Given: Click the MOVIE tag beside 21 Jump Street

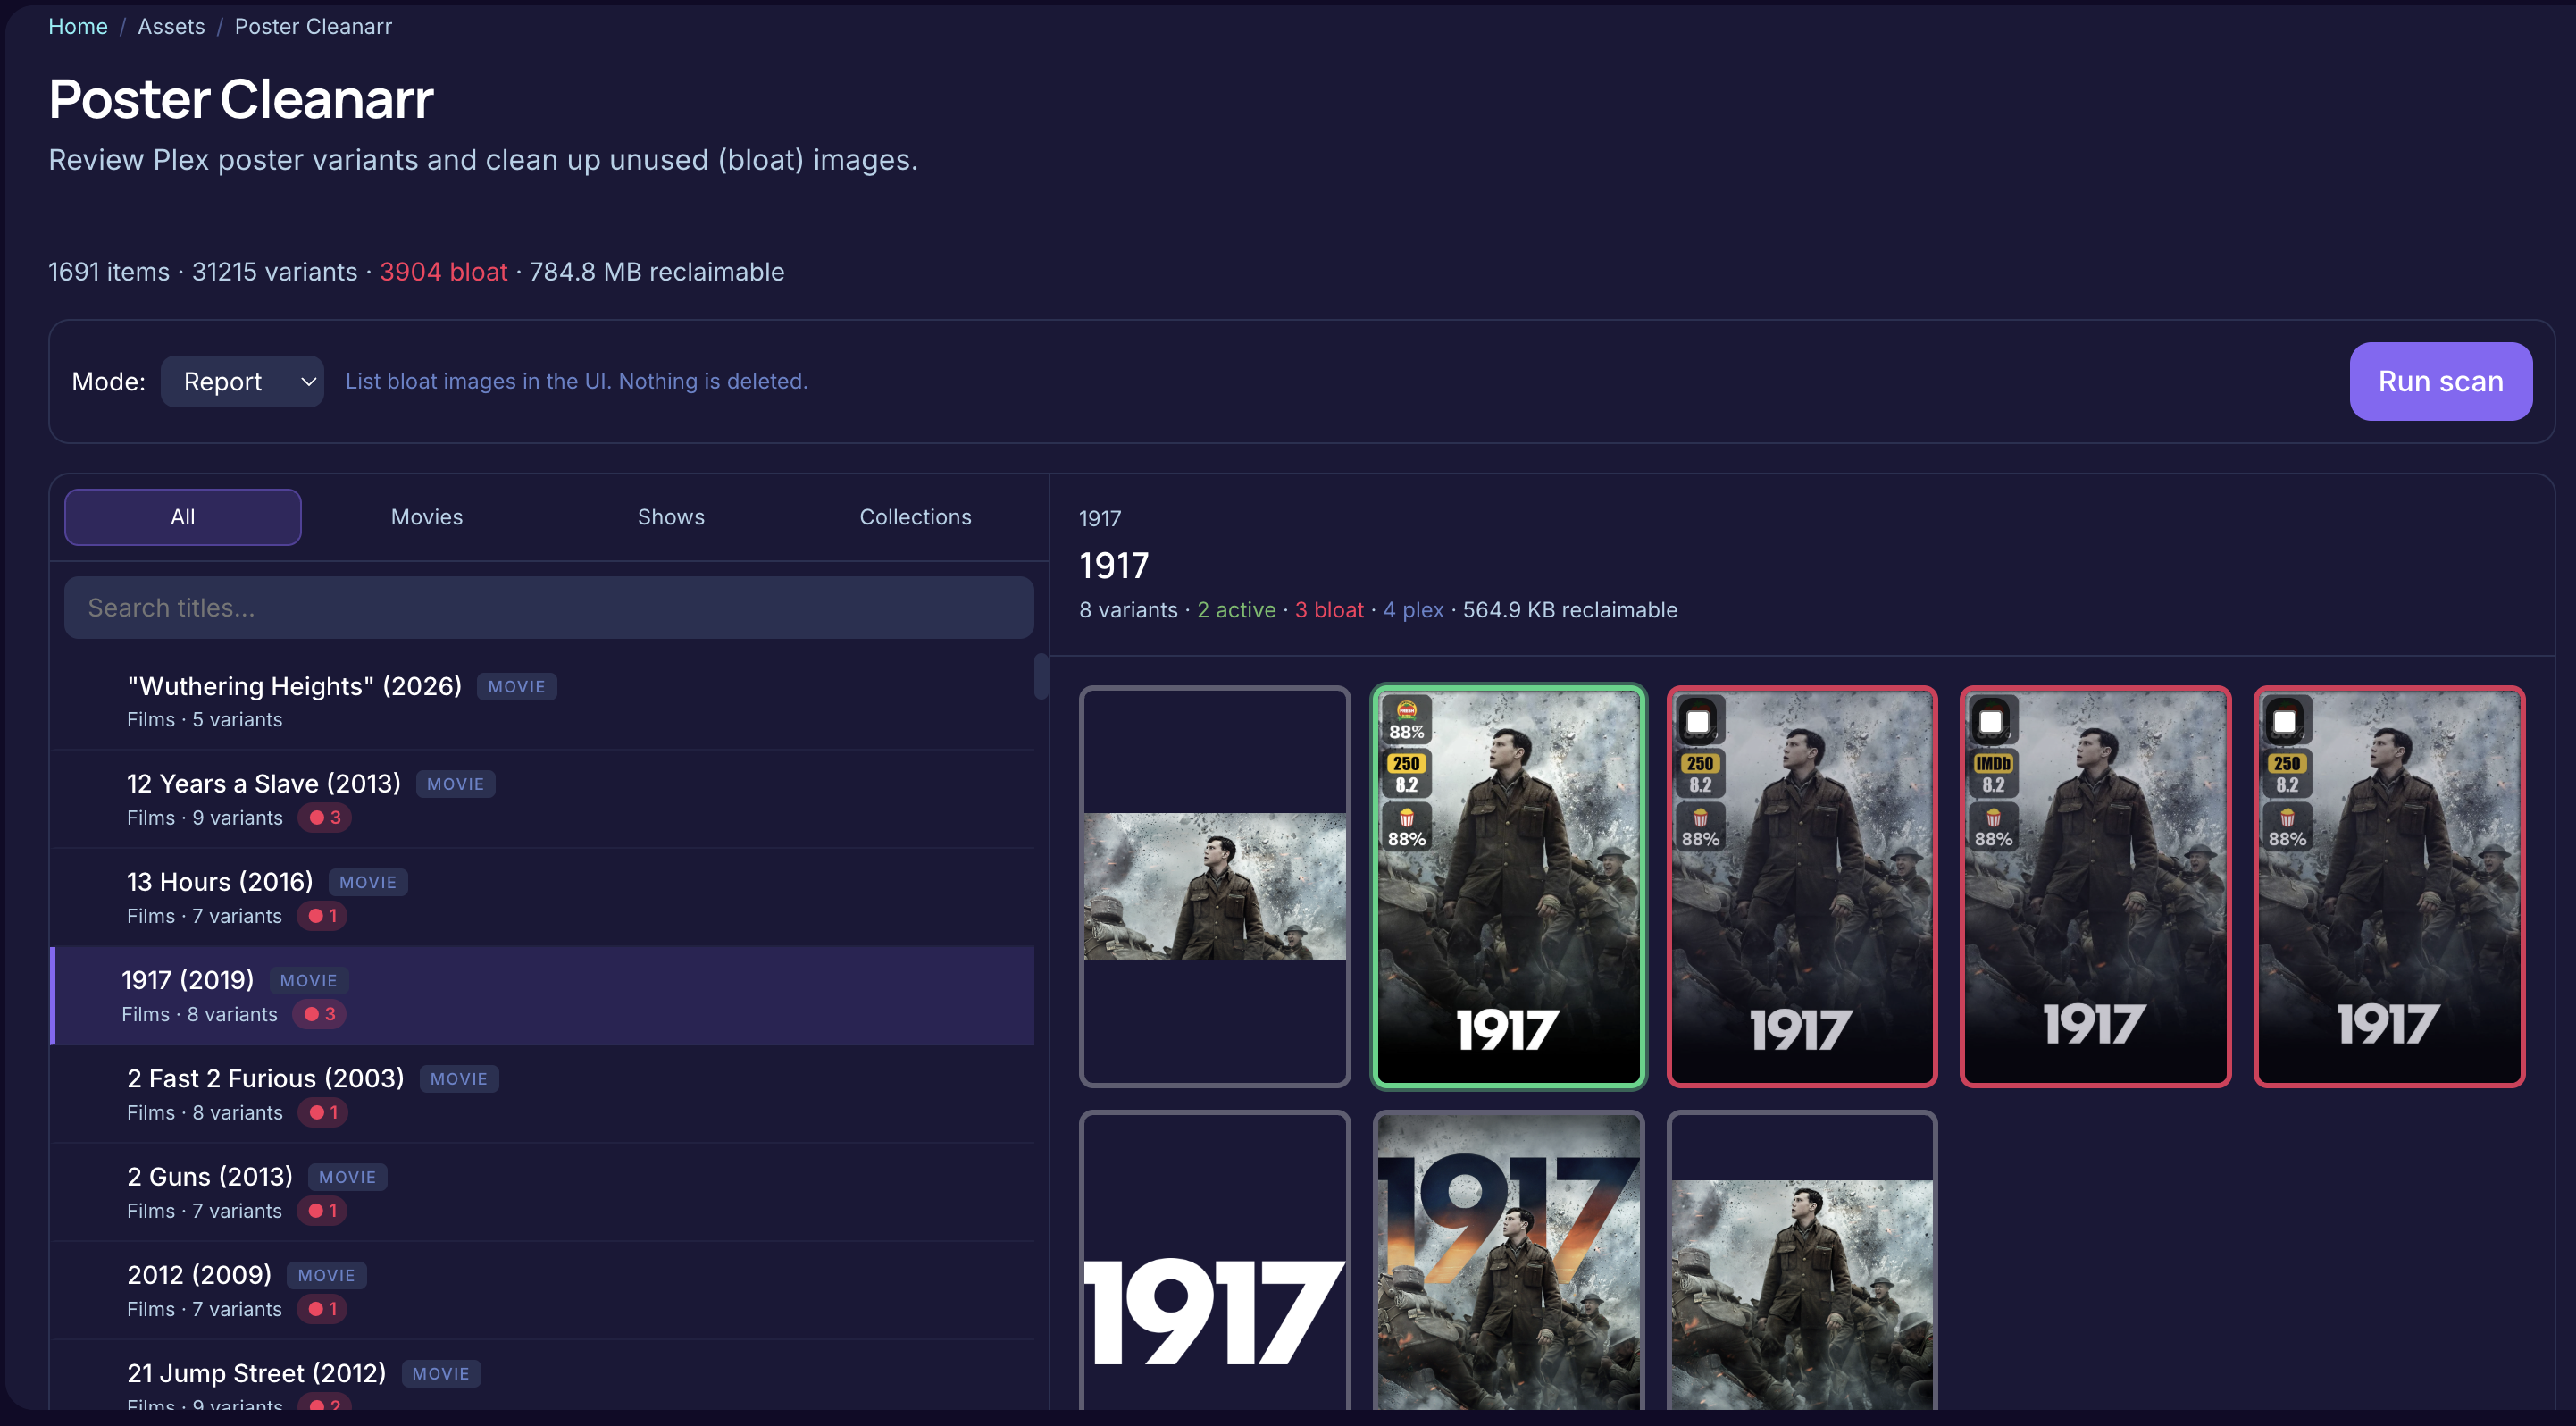Looking at the screenshot, I should (440, 1373).
